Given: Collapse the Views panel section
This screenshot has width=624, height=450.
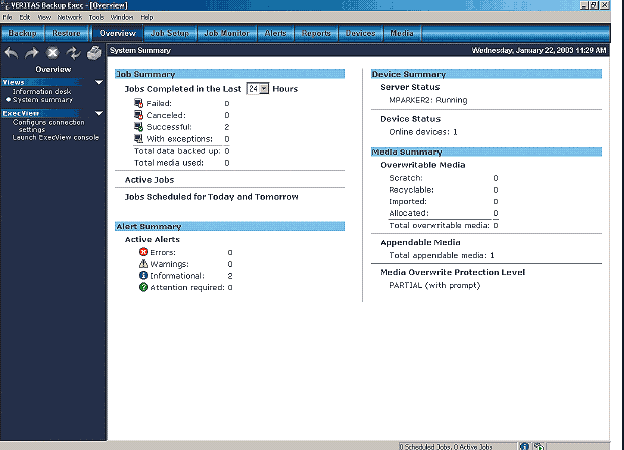Looking at the screenshot, I should pos(98,82).
